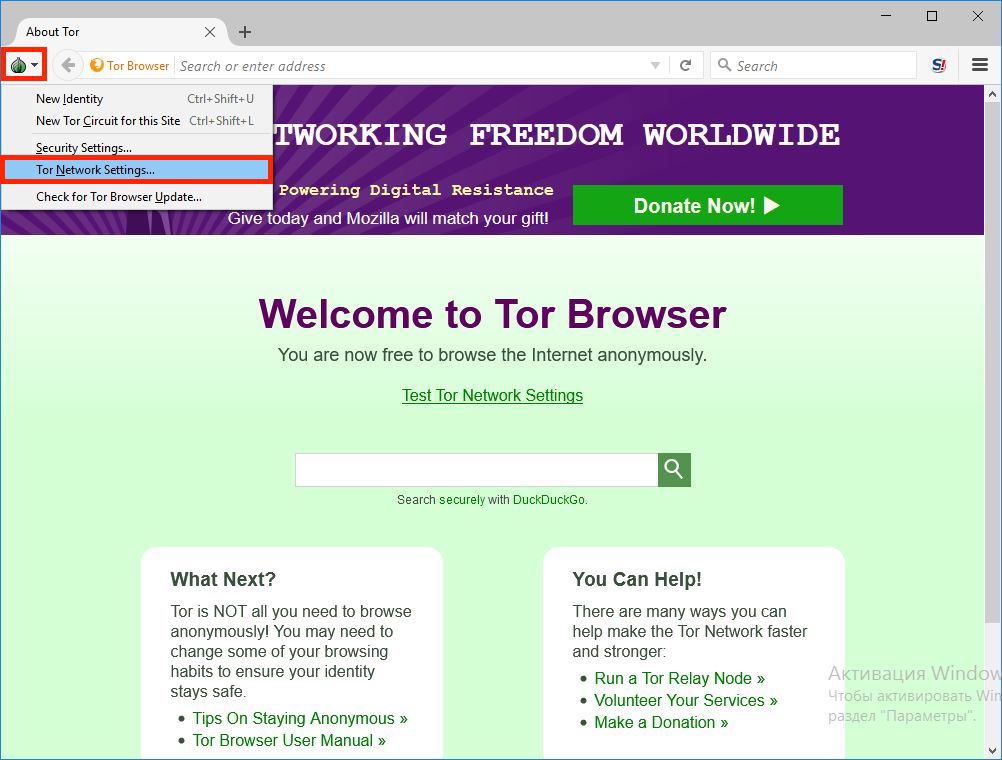Click the What Next? heading
The height and width of the screenshot is (760, 1002).
click(222, 579)
